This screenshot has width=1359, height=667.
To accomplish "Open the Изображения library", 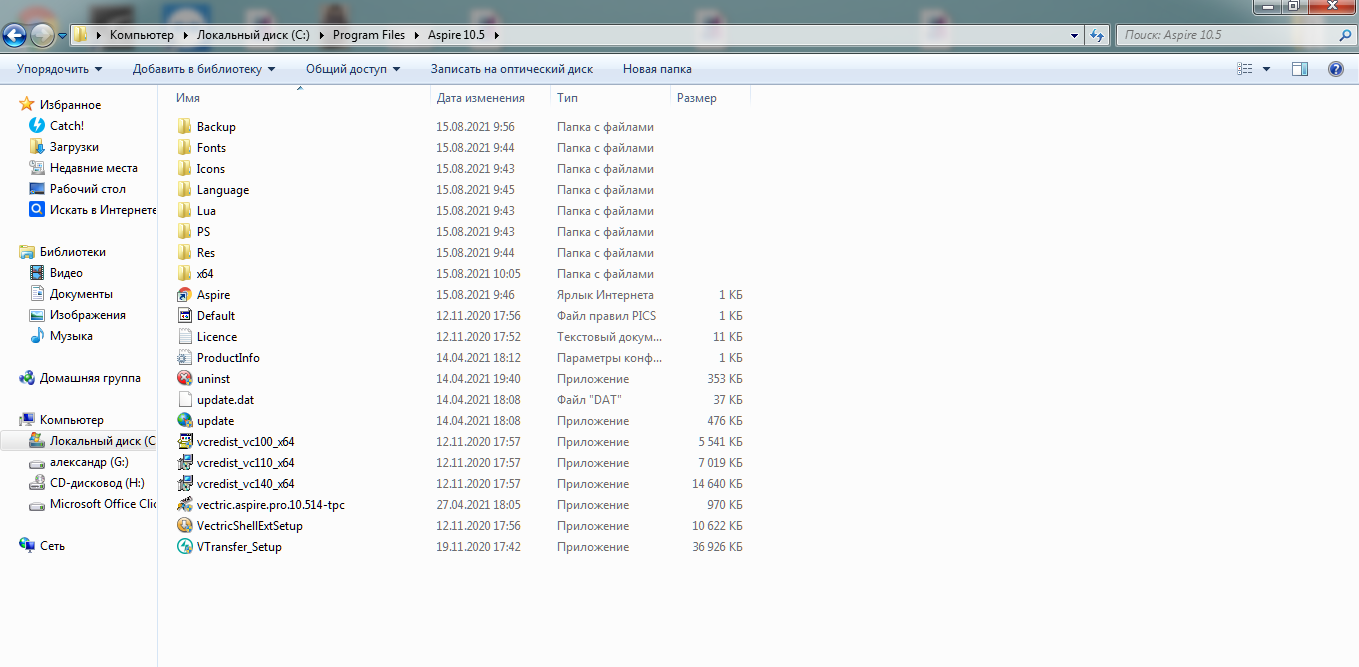I will (x=88, y=315).
